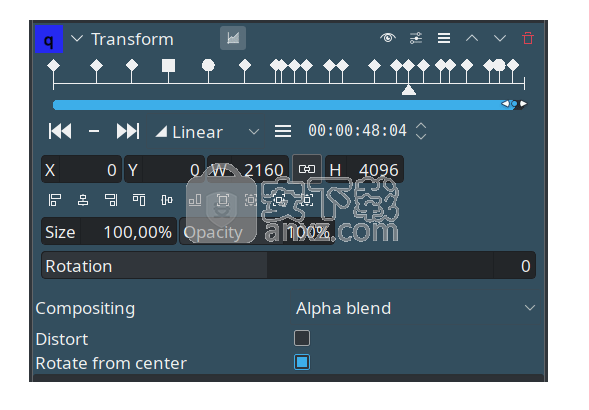Open the presets sliders icon
The width and height of the screenshot is (589, 410).
click(416, 38)
